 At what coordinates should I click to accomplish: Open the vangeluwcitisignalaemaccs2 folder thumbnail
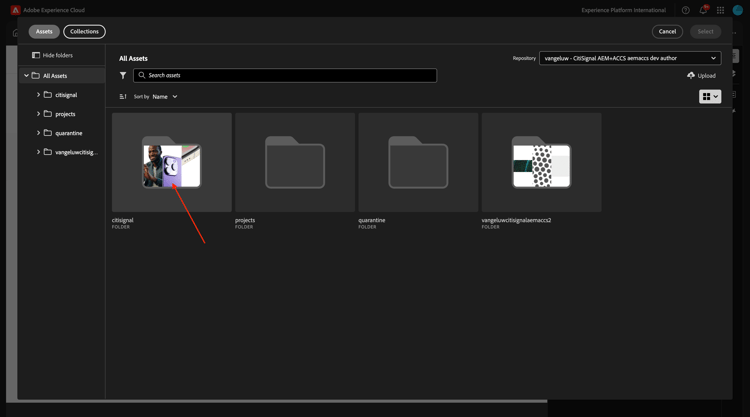click(541, 163)
